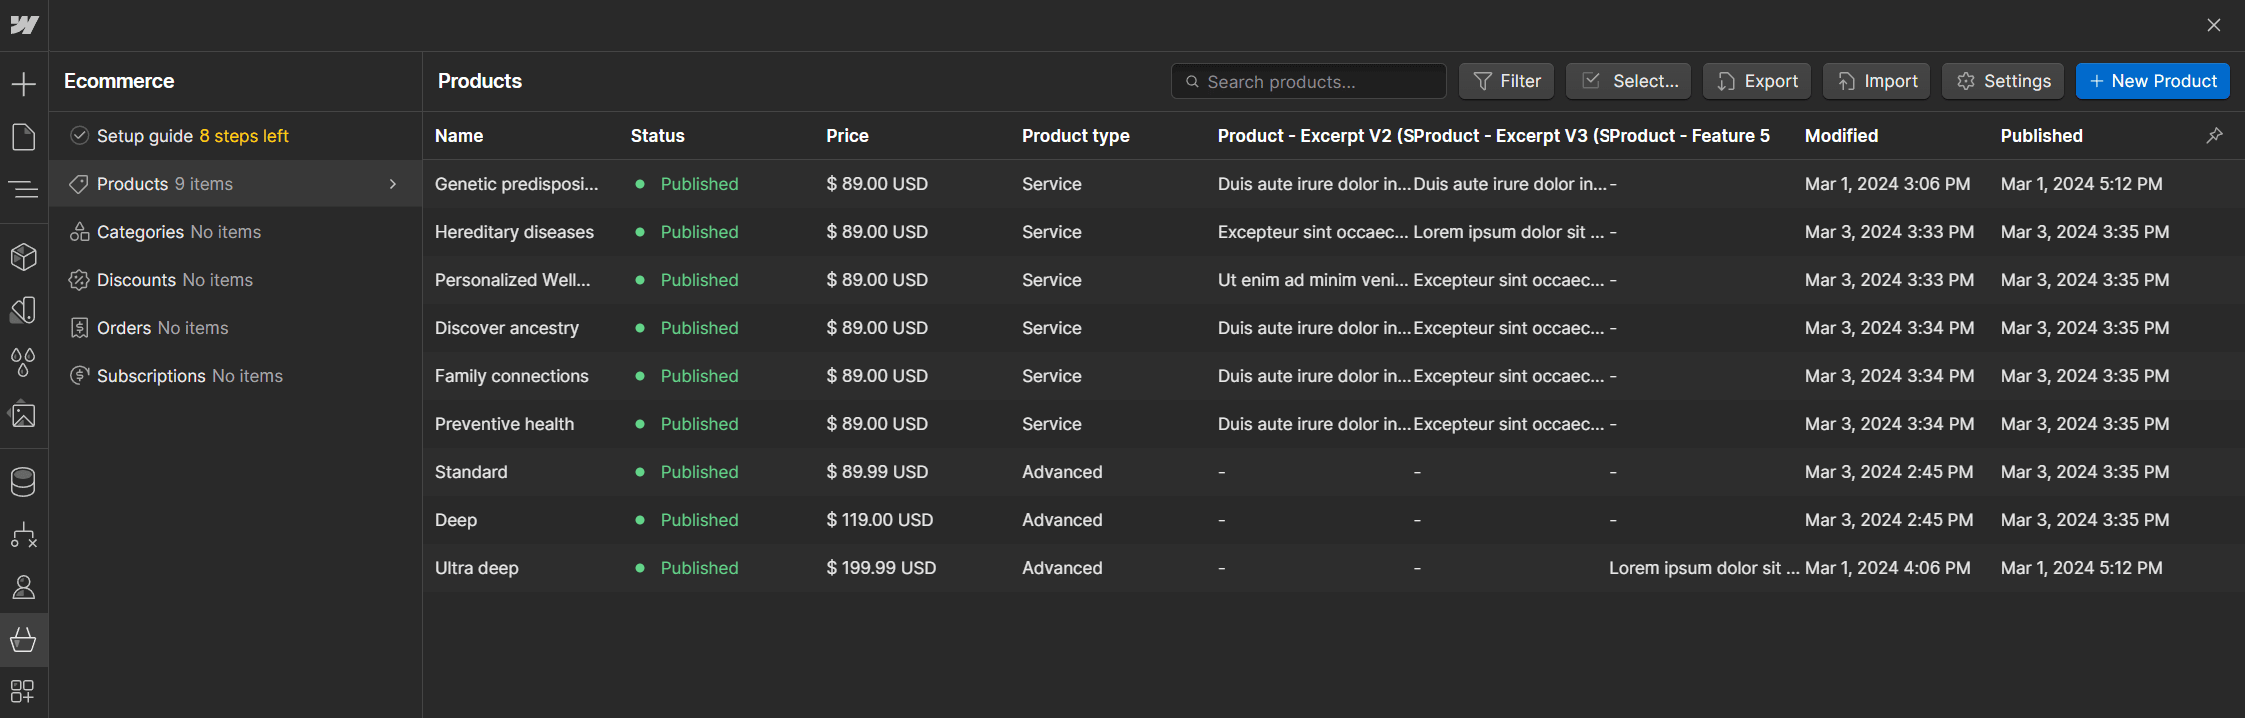Click the Setup guide checkmark icon
Viewport: 2245px width, 718px height.
80,135
